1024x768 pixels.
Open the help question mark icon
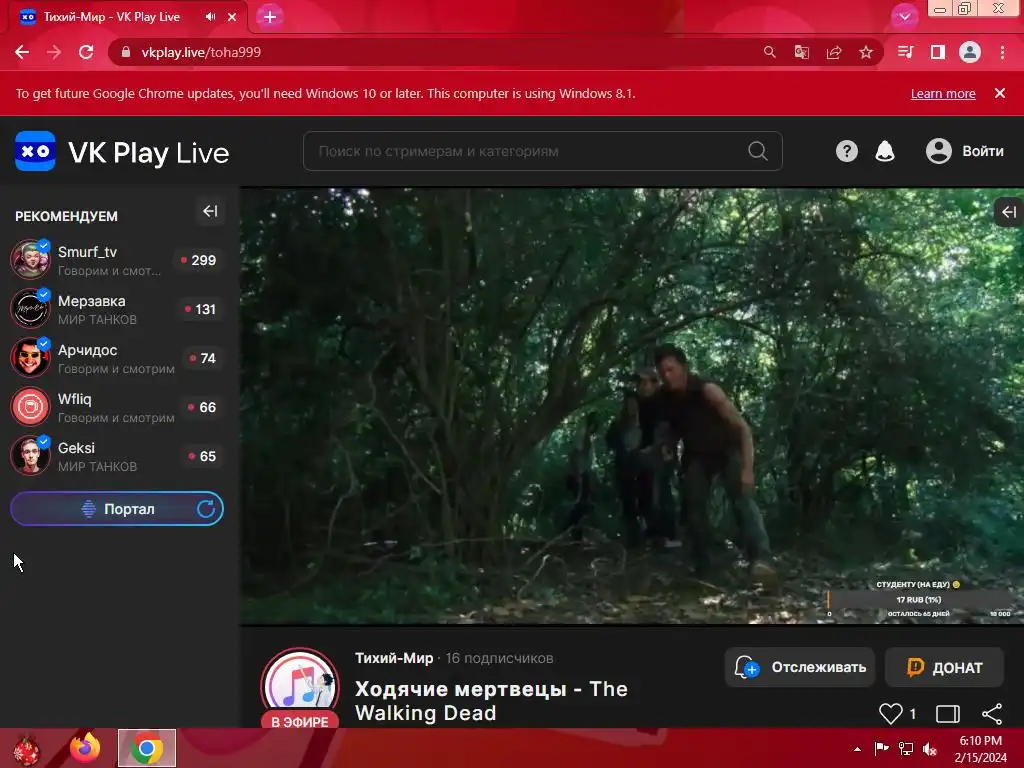tap(846, 152)
